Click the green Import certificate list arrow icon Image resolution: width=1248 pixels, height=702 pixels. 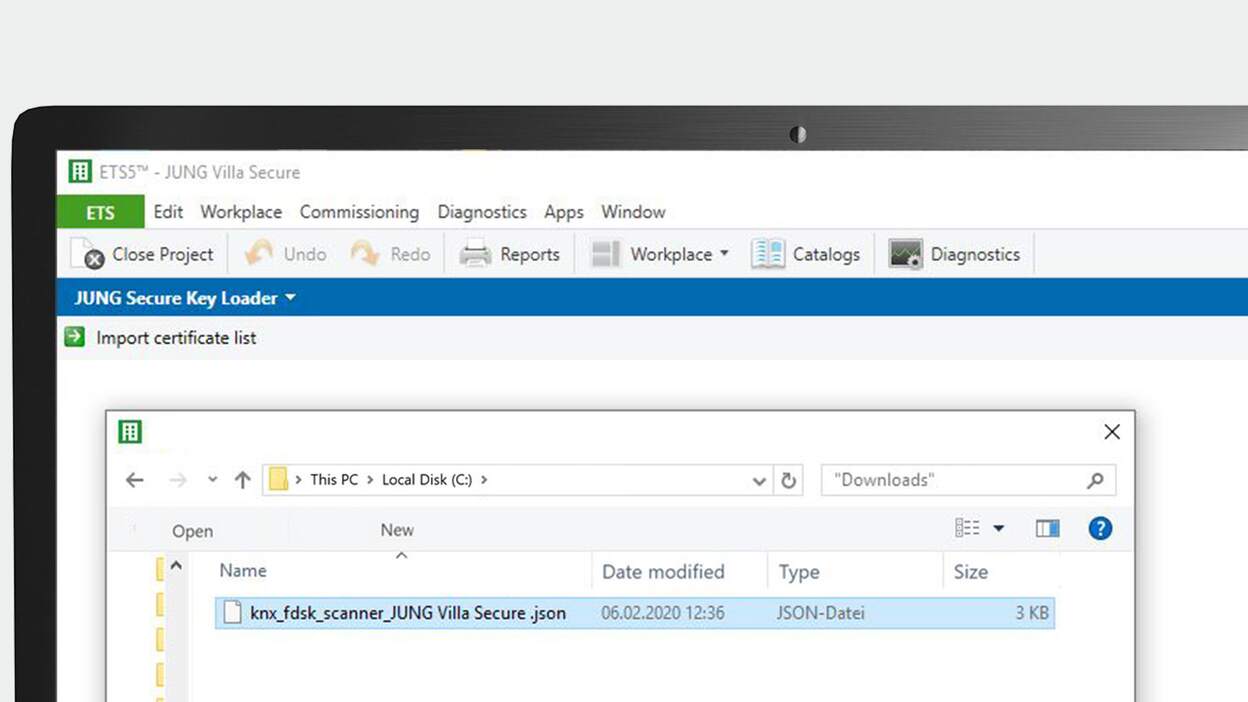pyautogui.click(x=73, y=337)
